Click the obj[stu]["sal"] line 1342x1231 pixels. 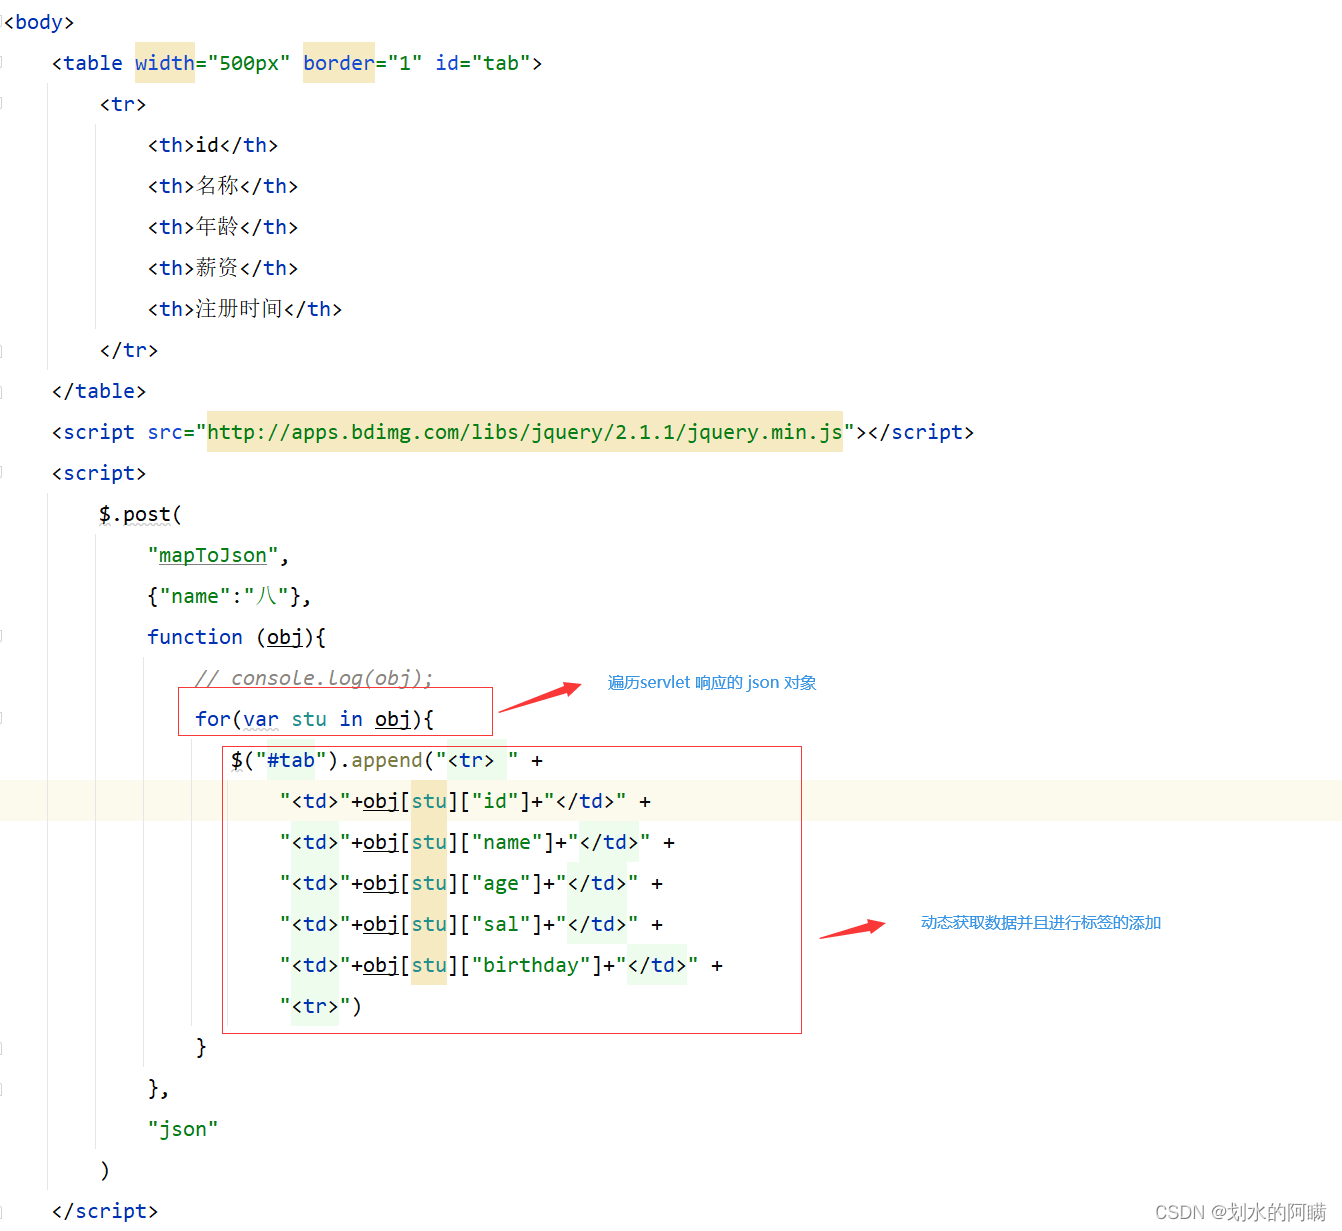[472, 924]
